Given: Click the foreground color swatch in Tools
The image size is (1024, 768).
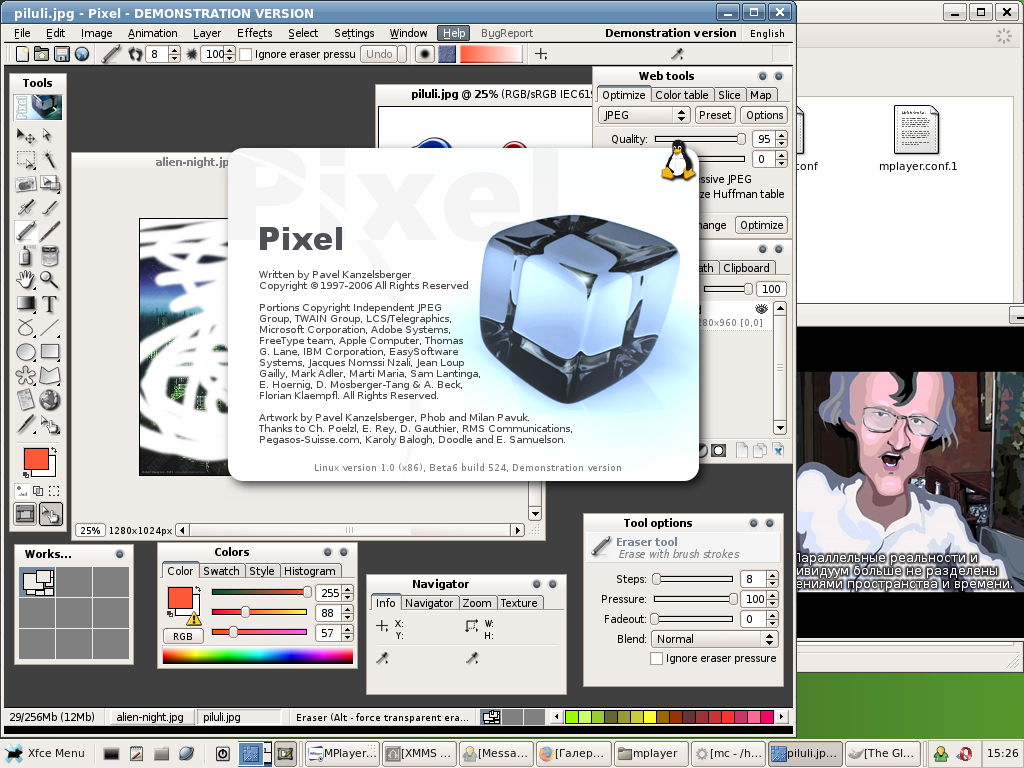Looking at the screenshot, I should (x=36, y=459).
